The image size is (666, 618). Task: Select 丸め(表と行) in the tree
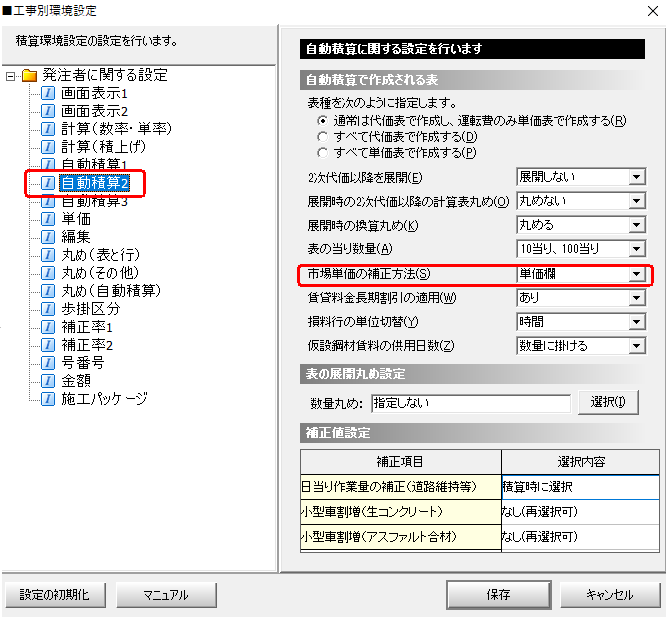coord(100,255)
